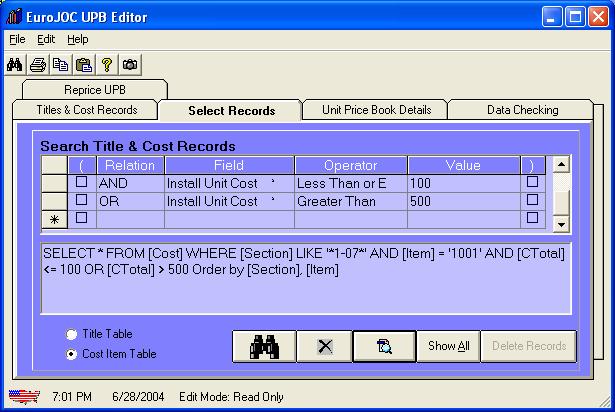This screenshot has width=615, height=412.
Task: Select the Cost Item Table radio button
Action: [71, 354]
